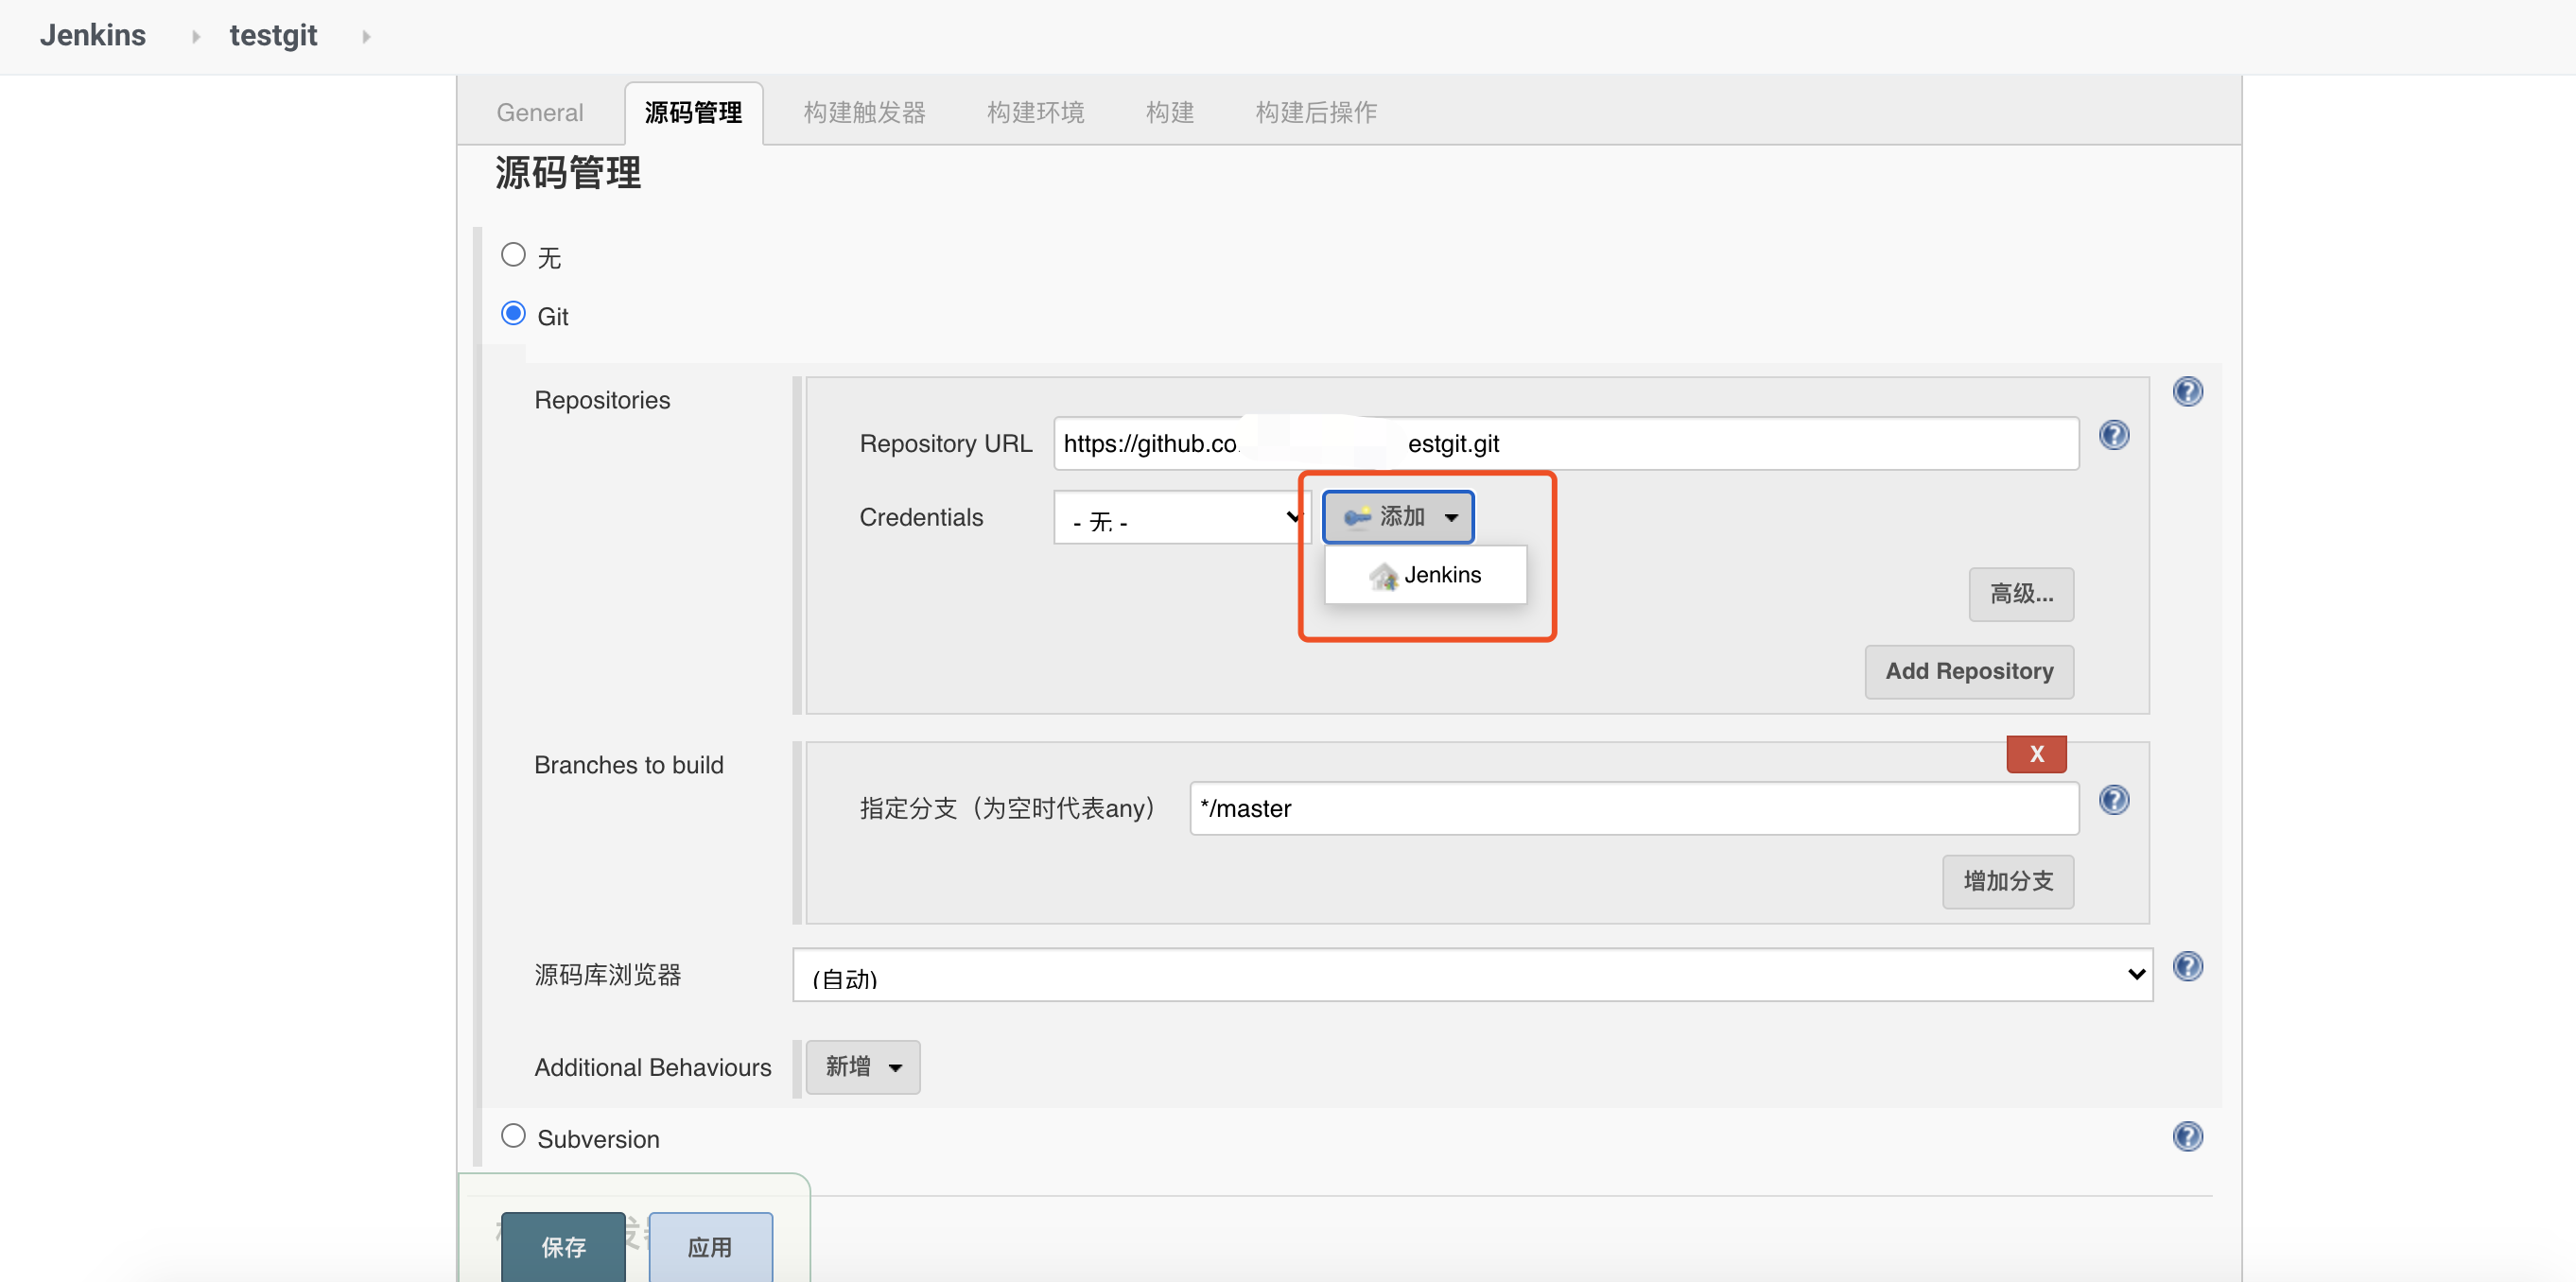Click the 保存 save button
2576x1282 pixels.
[x=563, y=1246]
